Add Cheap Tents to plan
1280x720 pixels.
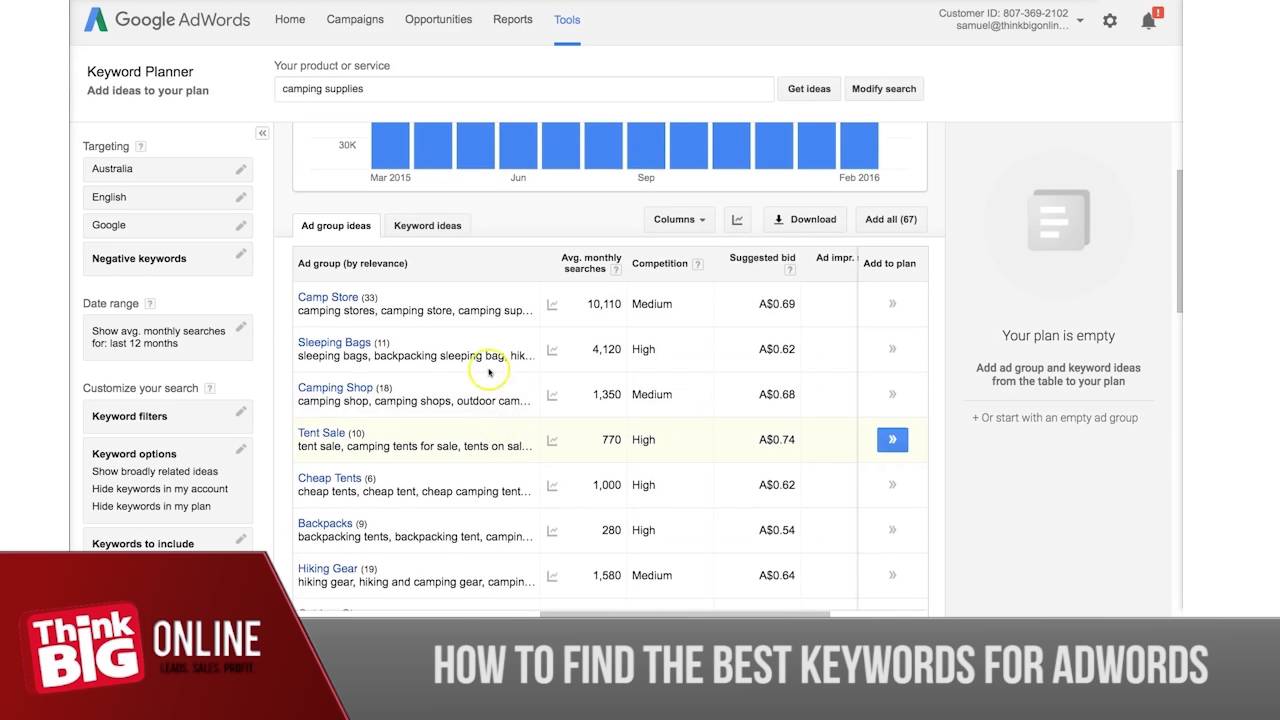click(892, 485)
